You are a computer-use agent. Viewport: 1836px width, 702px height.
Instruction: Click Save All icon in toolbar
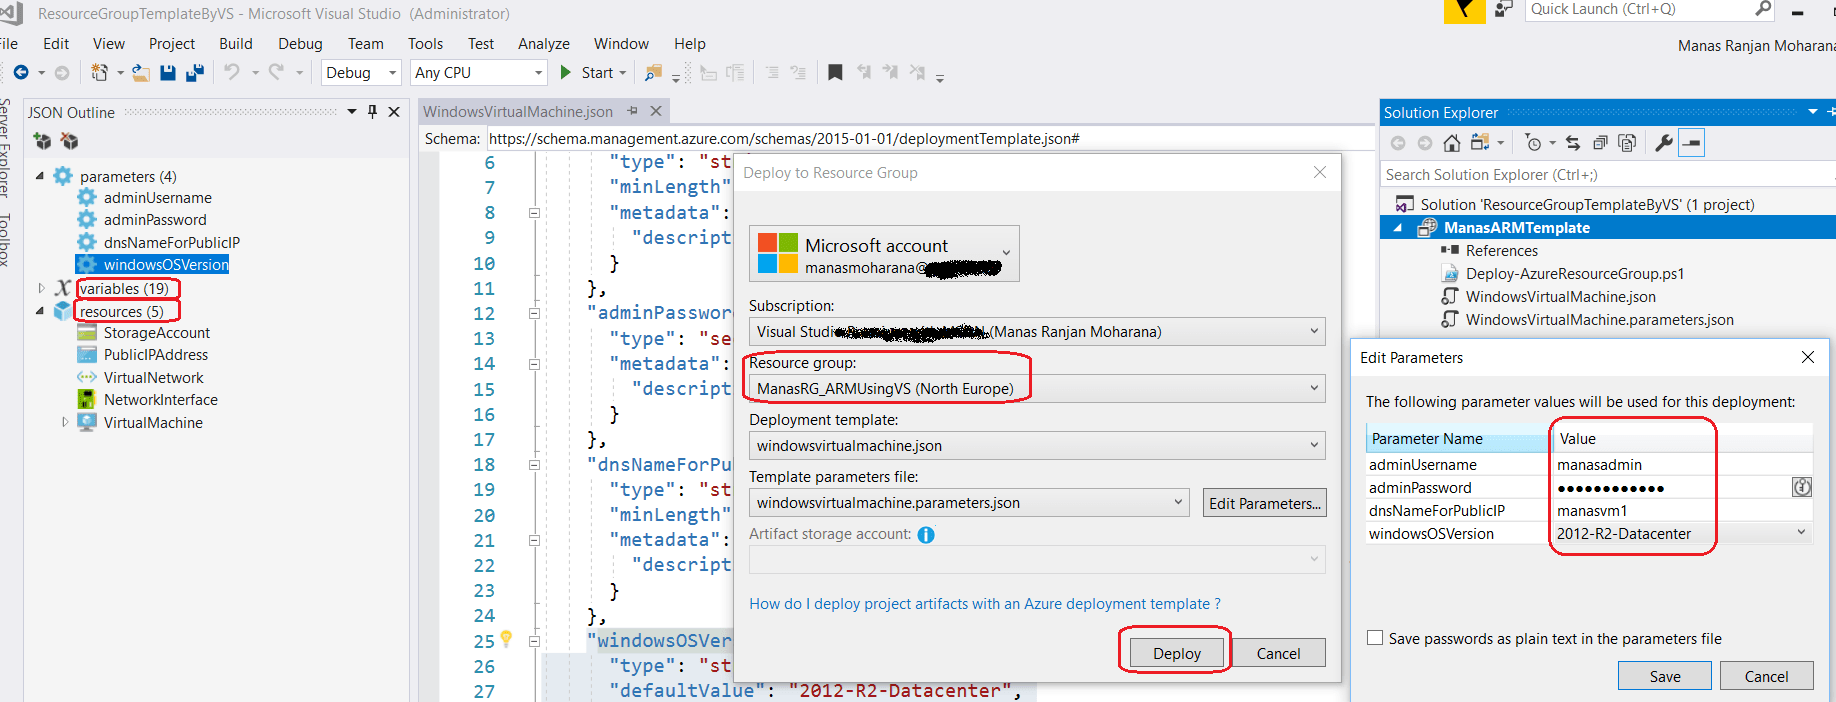pos(195,72)
